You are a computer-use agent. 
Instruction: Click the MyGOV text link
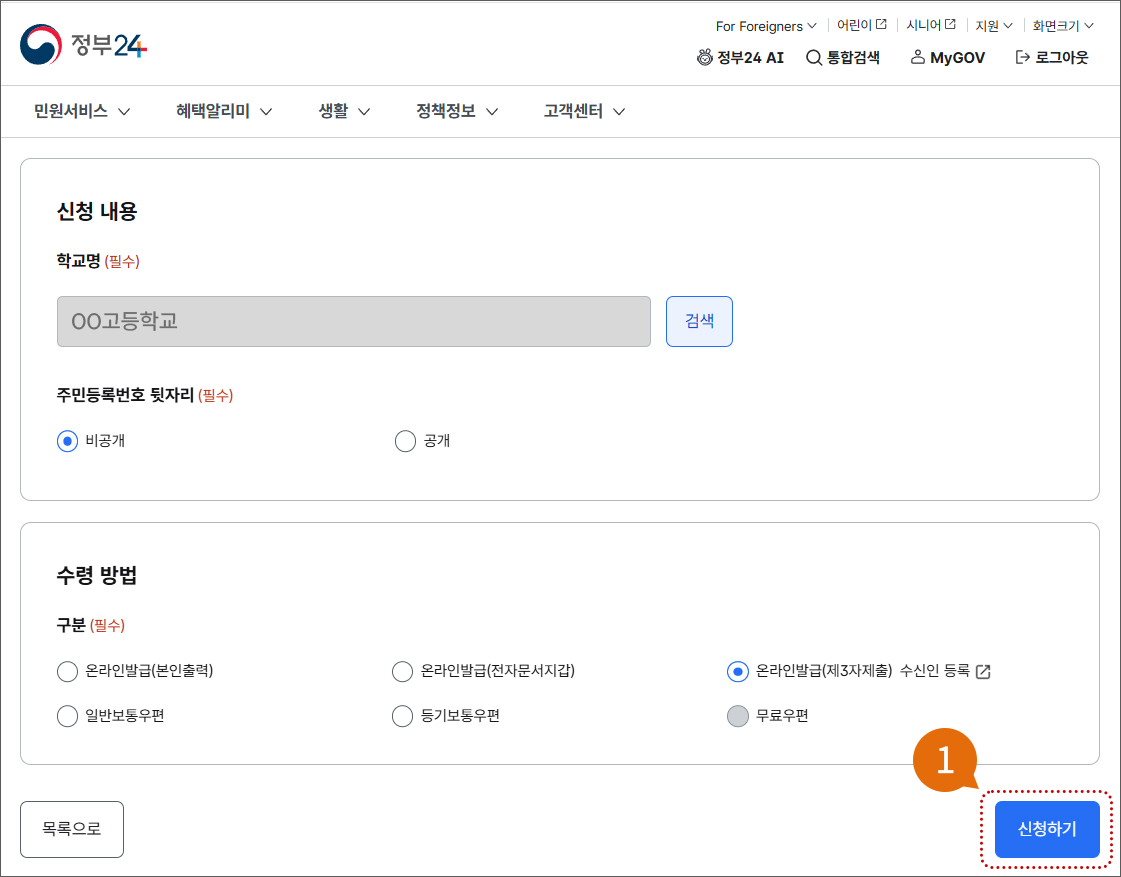pyautogui.click(x=958, y=58)
